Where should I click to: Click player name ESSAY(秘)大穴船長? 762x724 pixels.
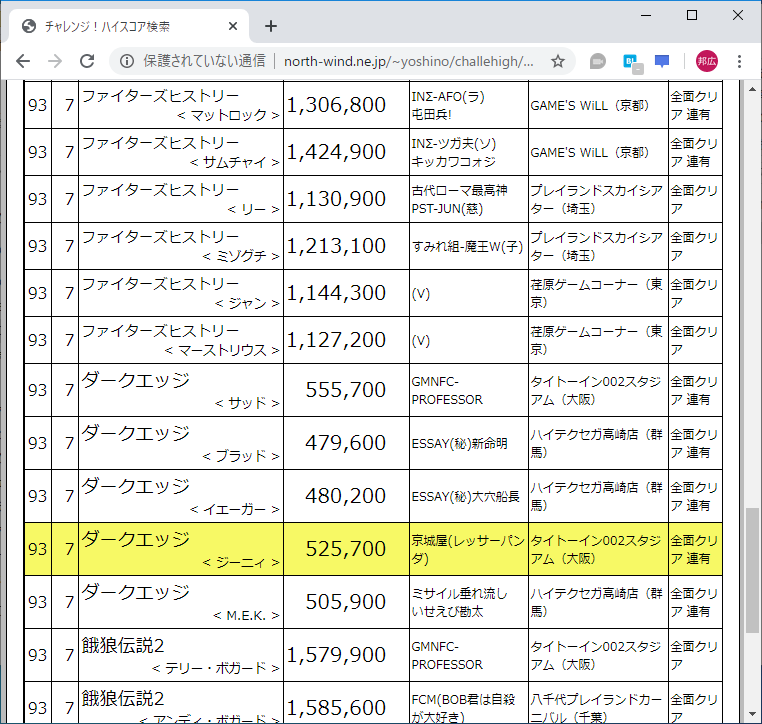pos(466,497)
